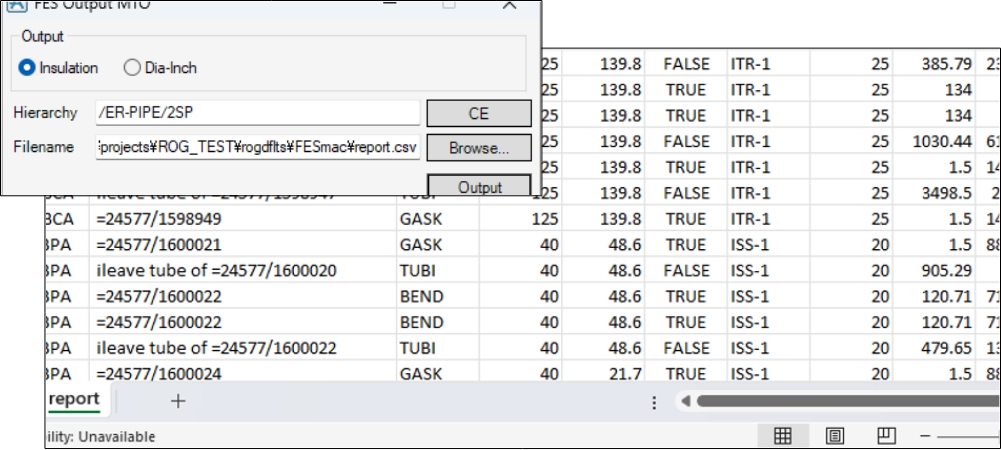Click the horizontal scrollbar left arrow

tap(685, 402)
